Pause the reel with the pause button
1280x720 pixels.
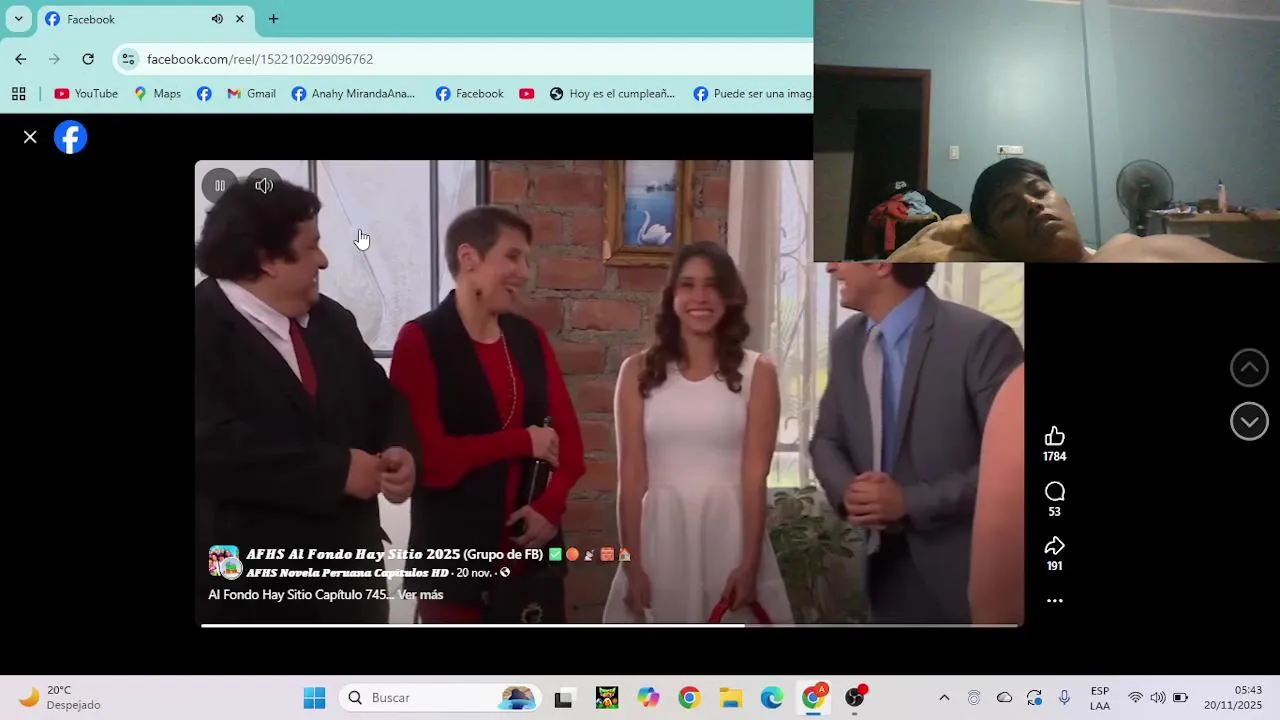click(220, 185)
